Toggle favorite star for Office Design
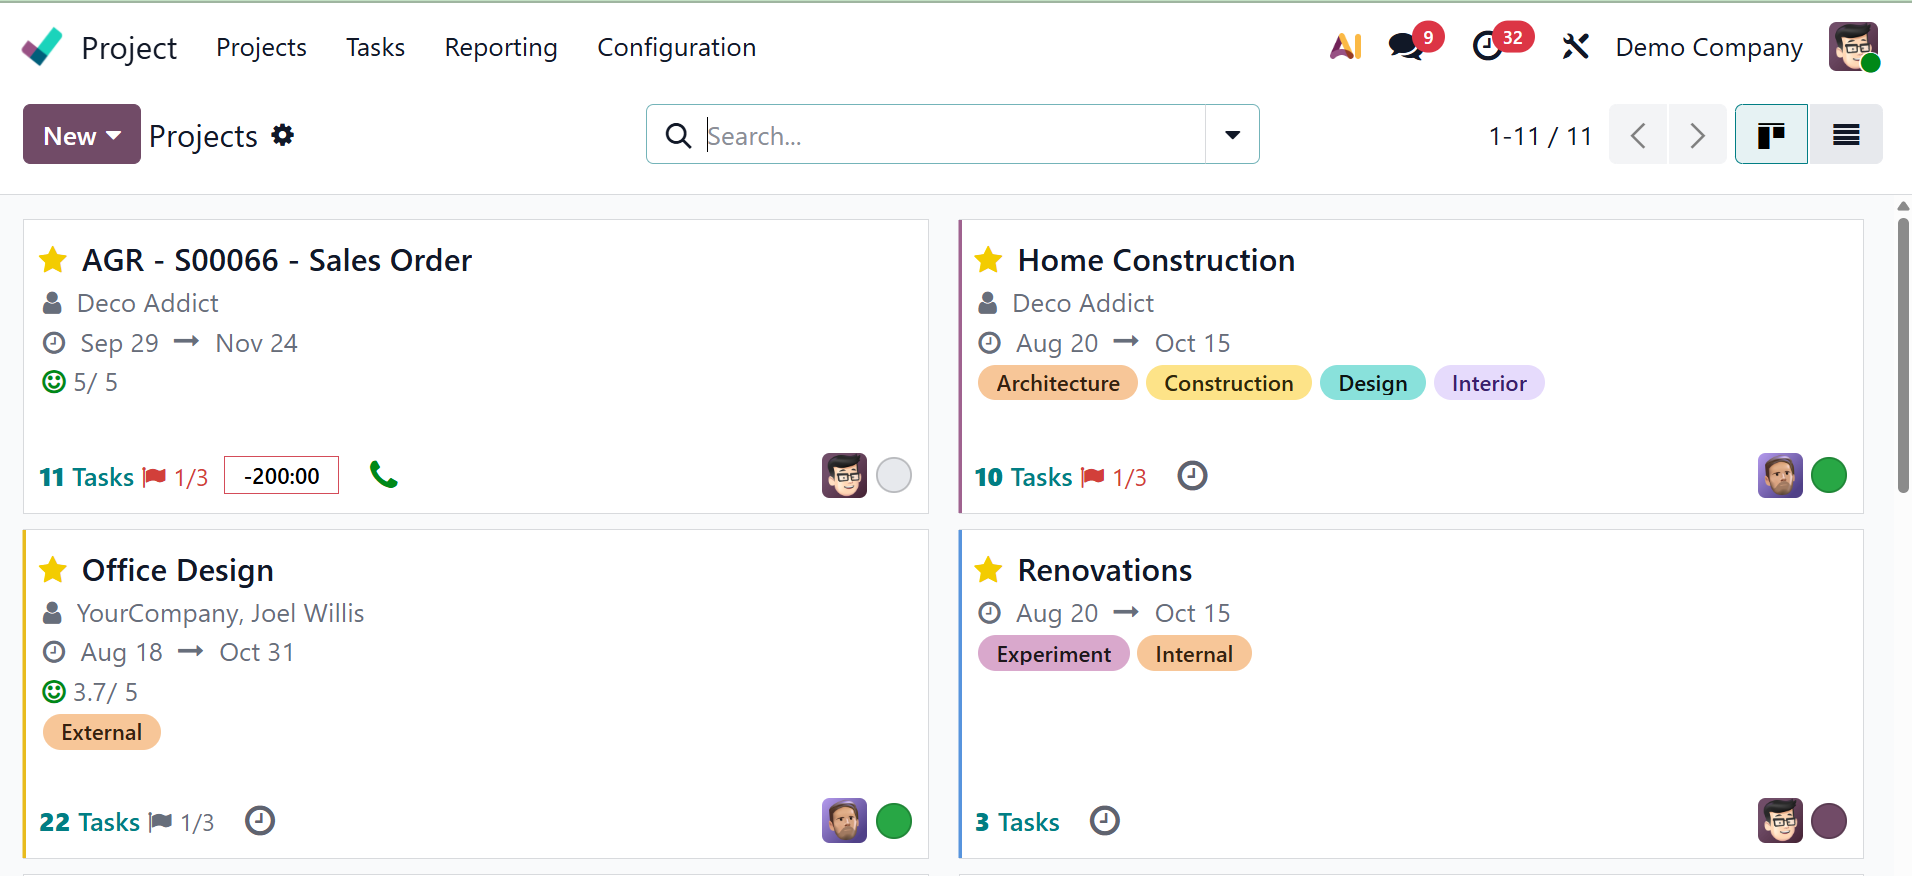The height and width of the screenshot is (876, 1912). (x=53, y=570)
